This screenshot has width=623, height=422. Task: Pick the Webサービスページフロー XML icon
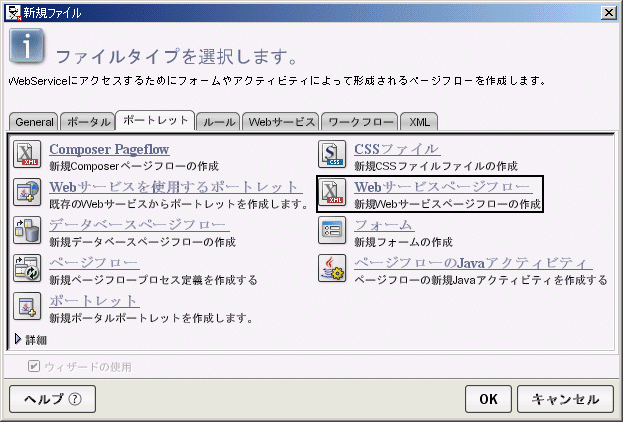pos(332,192)
